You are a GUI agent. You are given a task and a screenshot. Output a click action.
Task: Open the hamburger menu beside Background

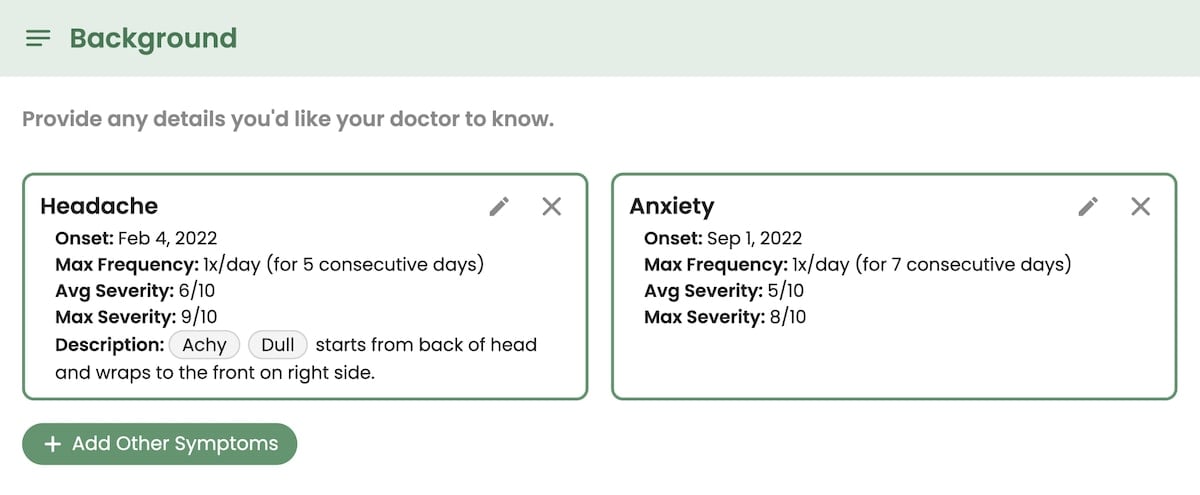click(x=38, y=39)
